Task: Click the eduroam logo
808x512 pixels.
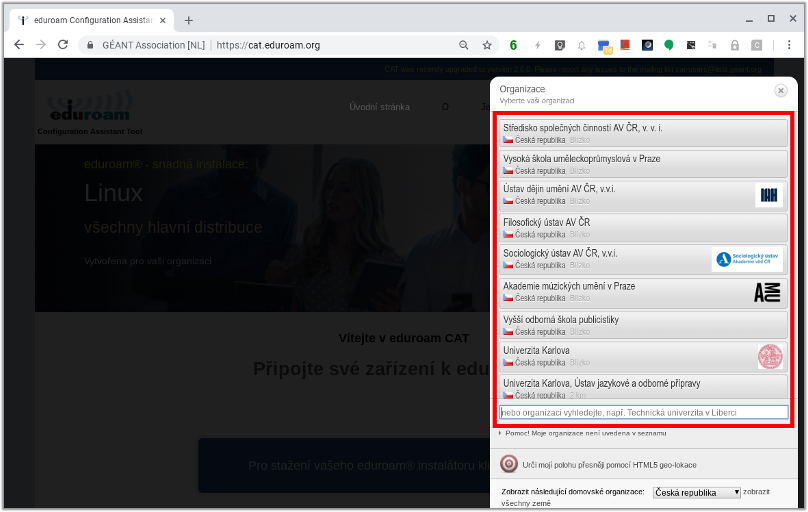Action: (x=90, y=108)
